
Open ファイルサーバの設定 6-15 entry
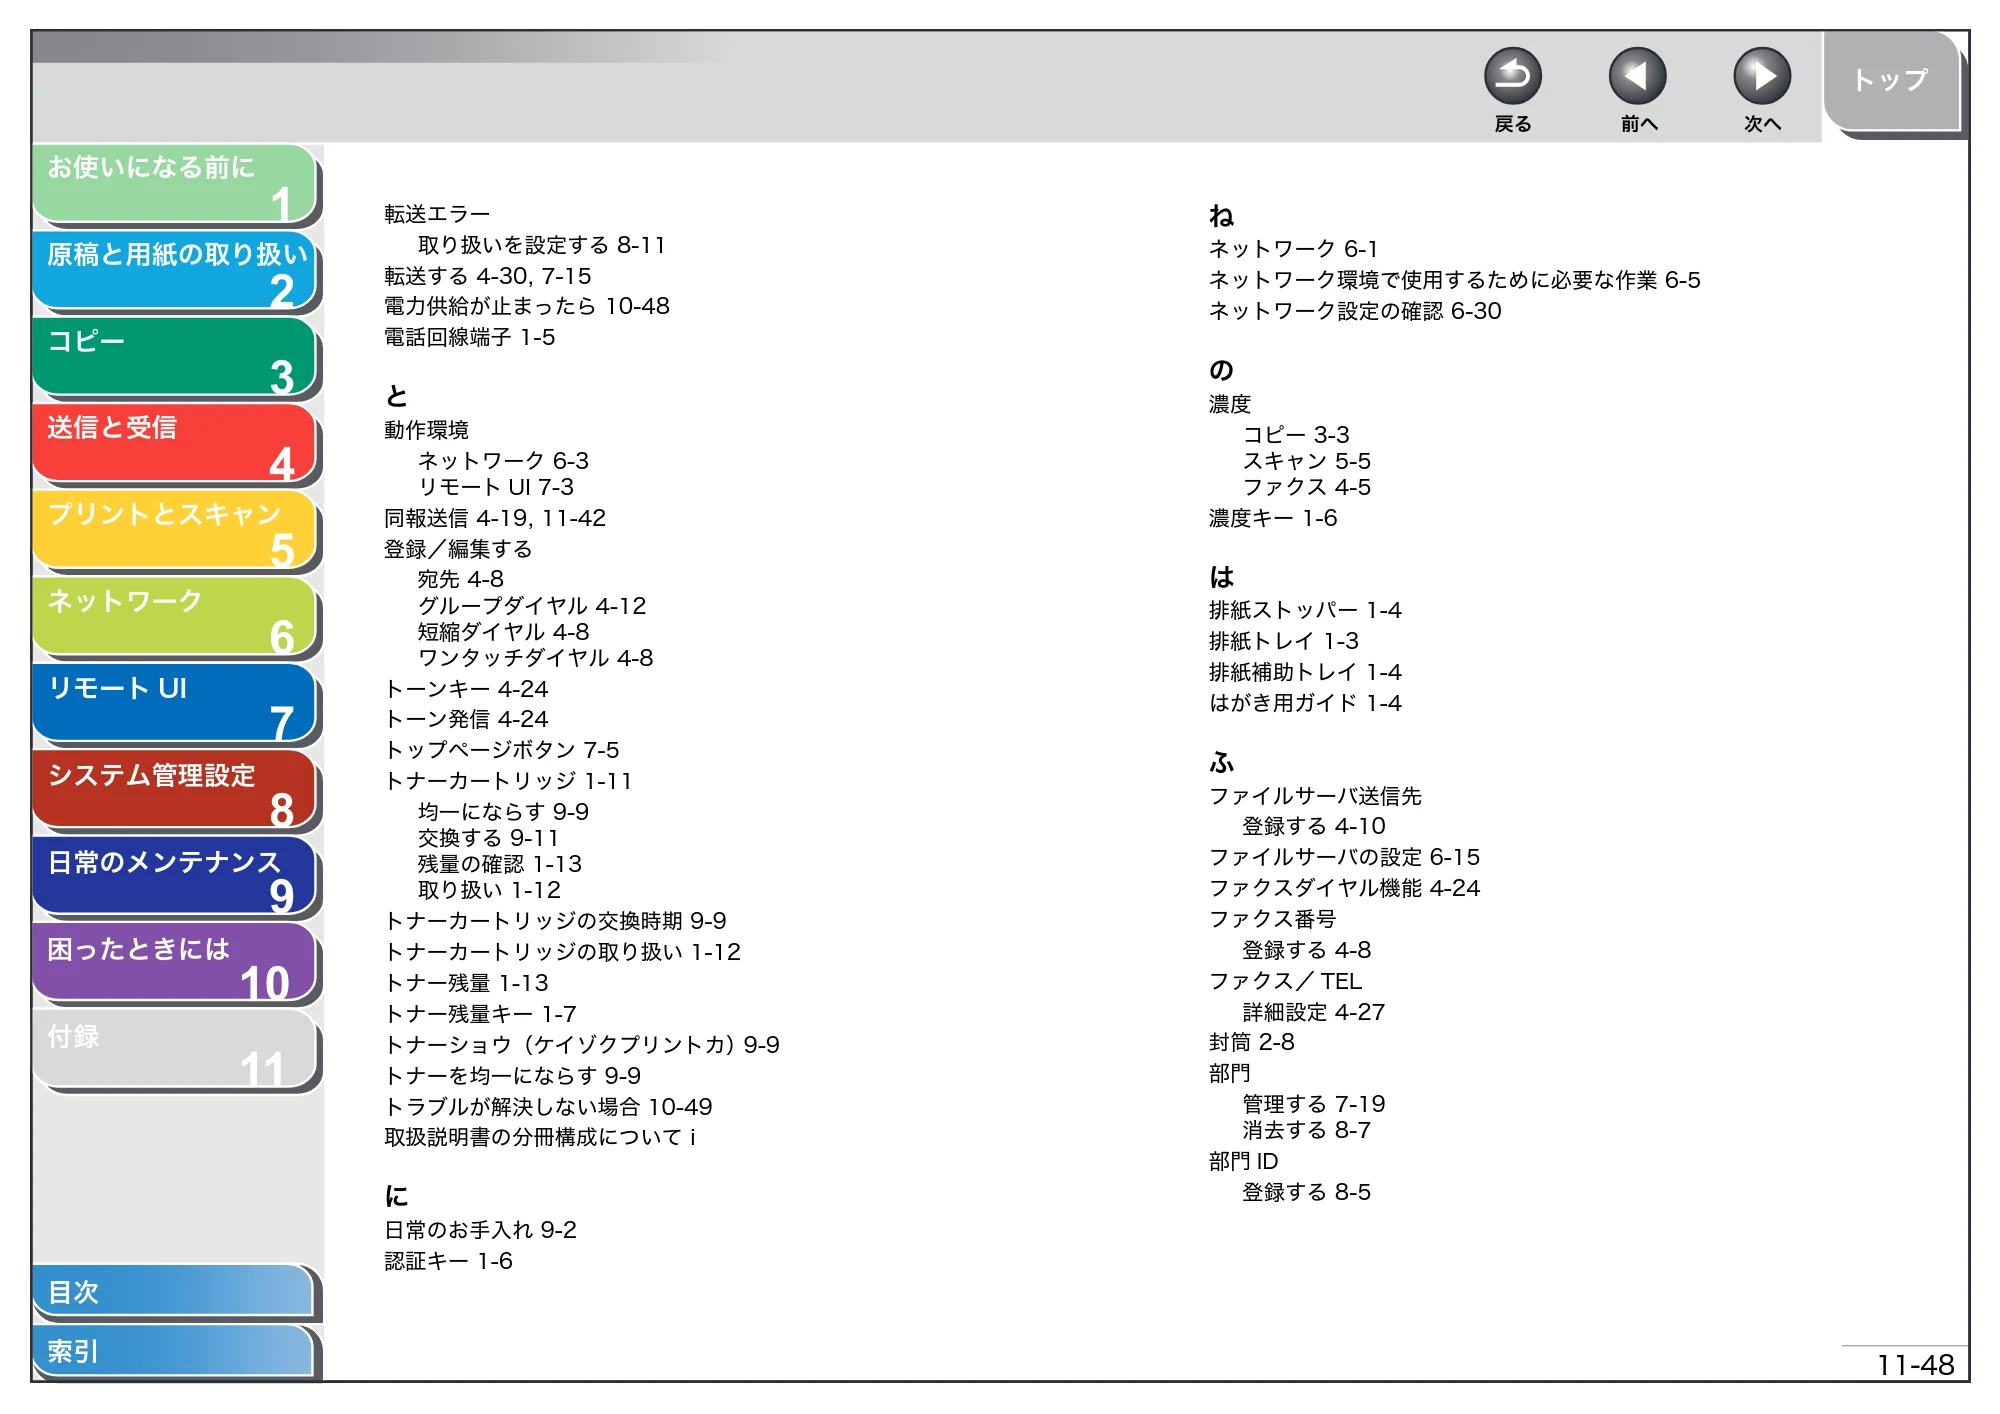coord(1344,857)
